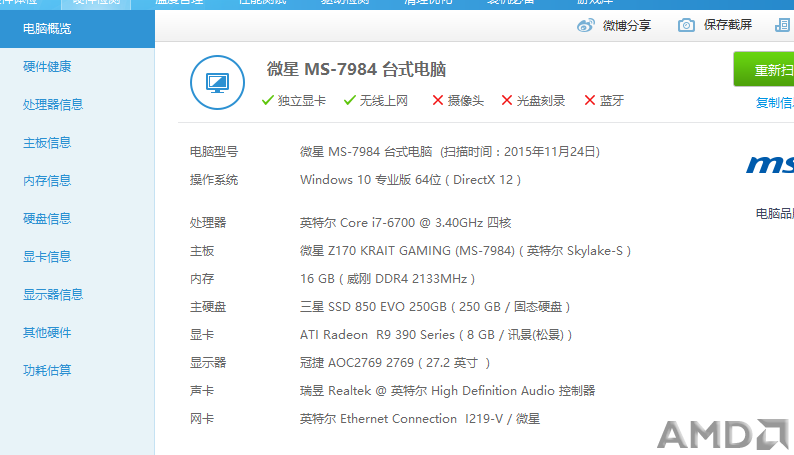Open 其他硬件 section
794x455 pixels.
coord(47,333)
